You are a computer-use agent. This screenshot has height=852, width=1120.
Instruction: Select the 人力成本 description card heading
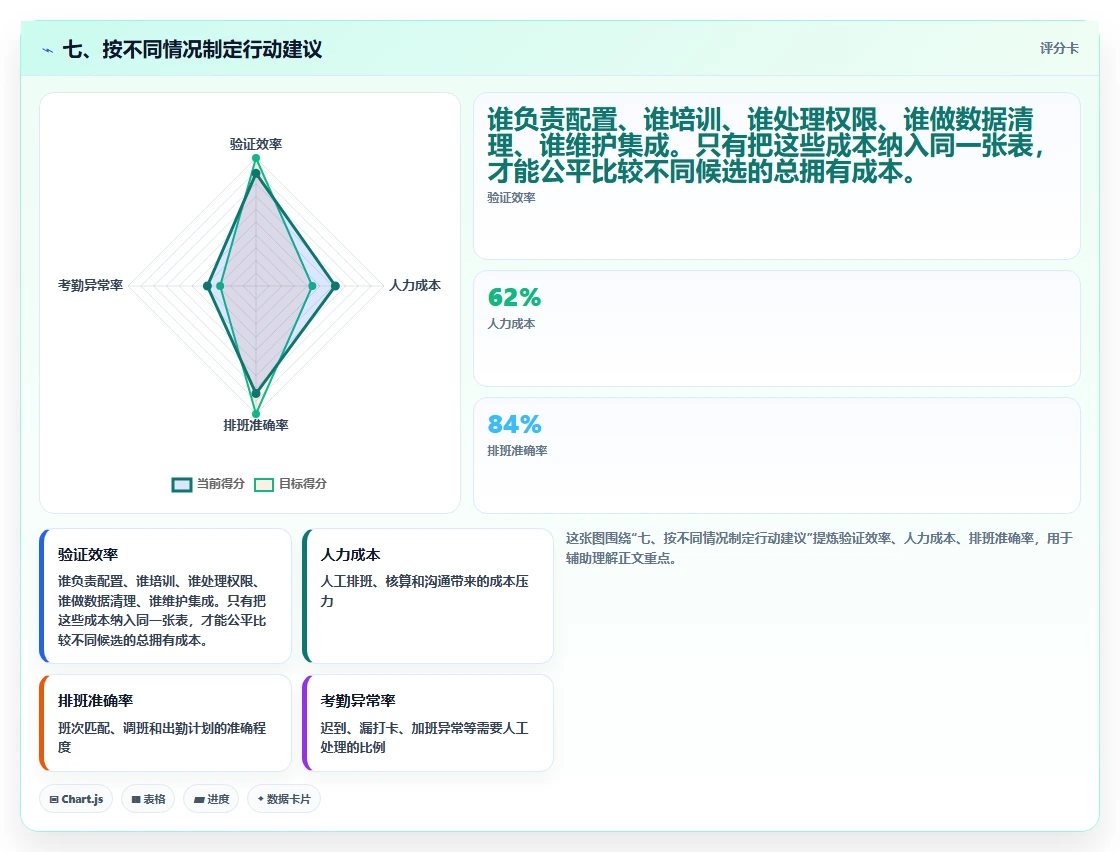pyautogui.click(x=350, y=554)
